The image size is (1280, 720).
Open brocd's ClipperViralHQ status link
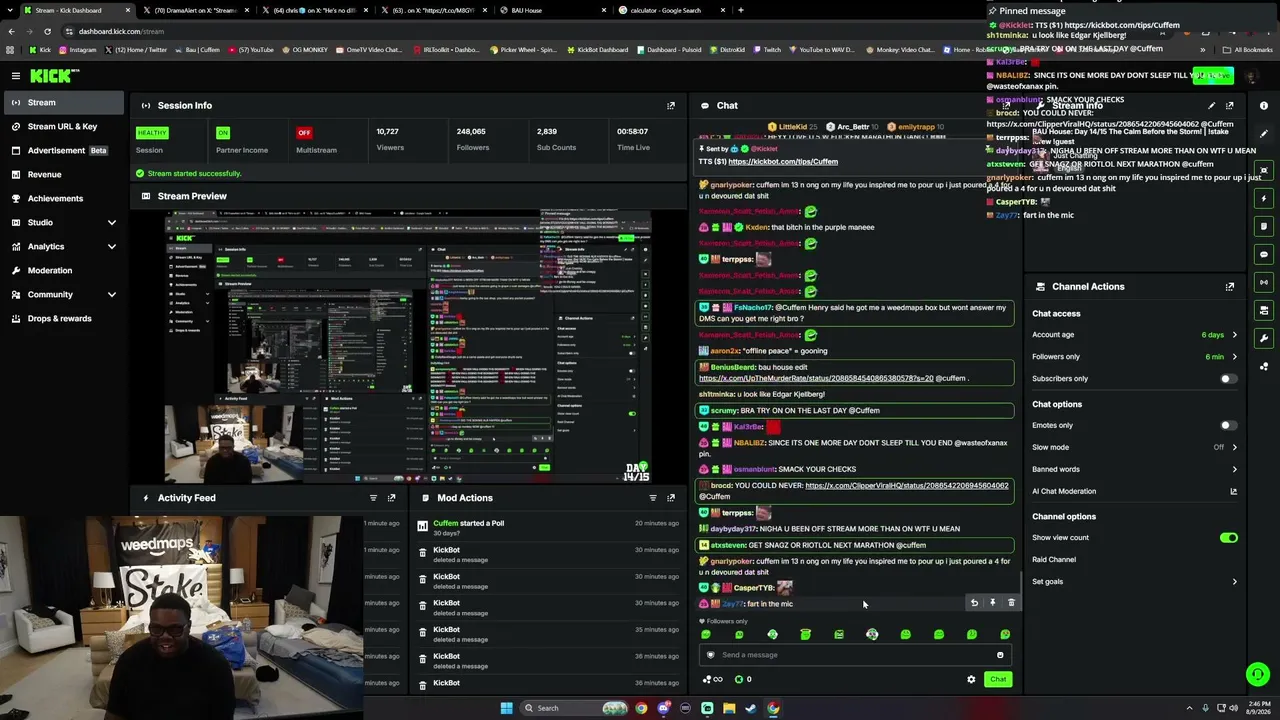906,485
